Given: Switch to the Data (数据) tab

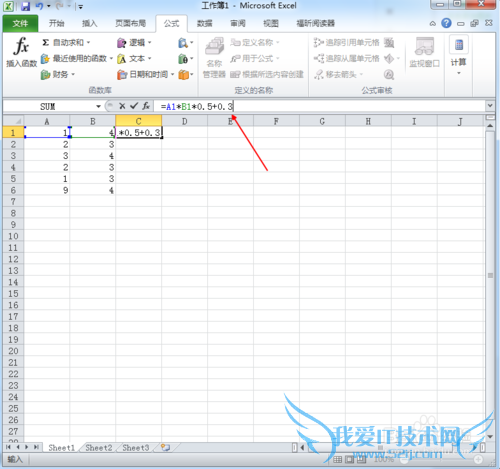Looking at the screenshot, I should 204,23.
